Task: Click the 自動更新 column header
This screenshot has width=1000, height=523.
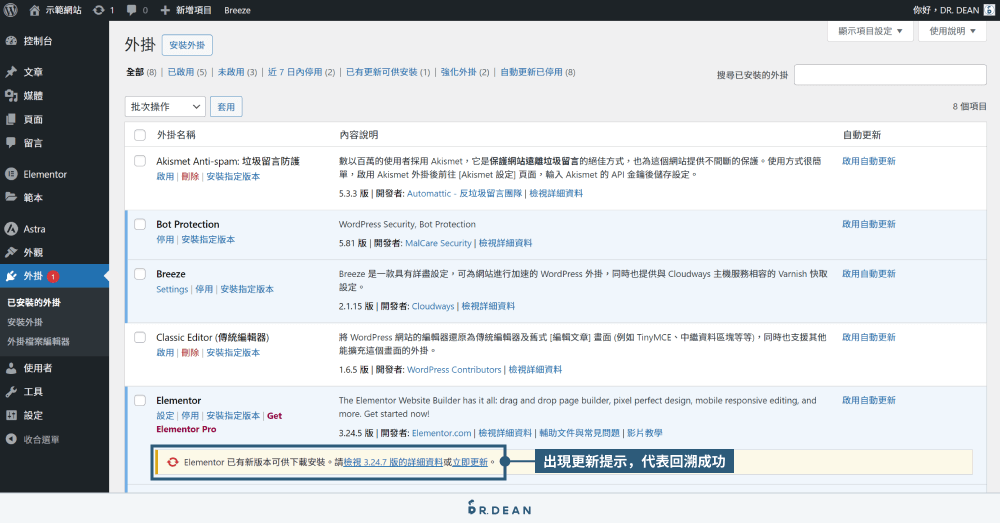Action: pos(862,135)
